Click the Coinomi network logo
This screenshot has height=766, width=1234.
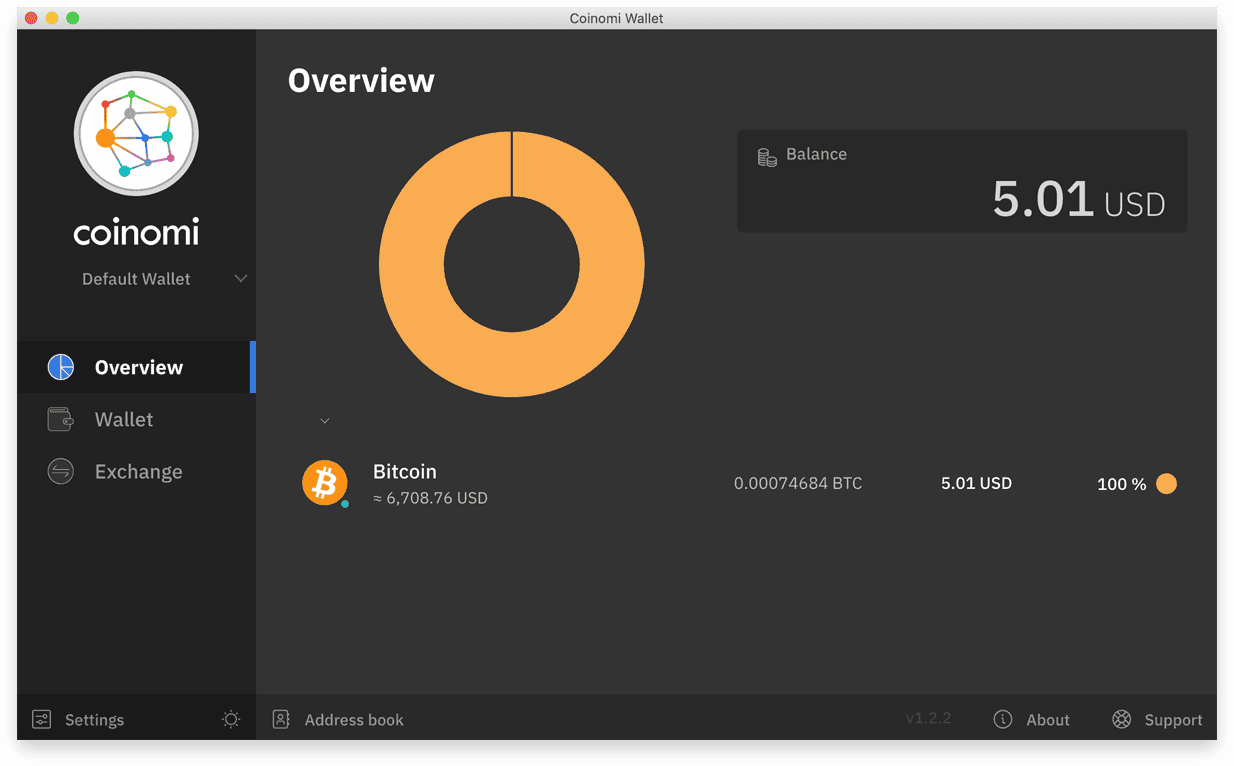click(x=136, y=133)
